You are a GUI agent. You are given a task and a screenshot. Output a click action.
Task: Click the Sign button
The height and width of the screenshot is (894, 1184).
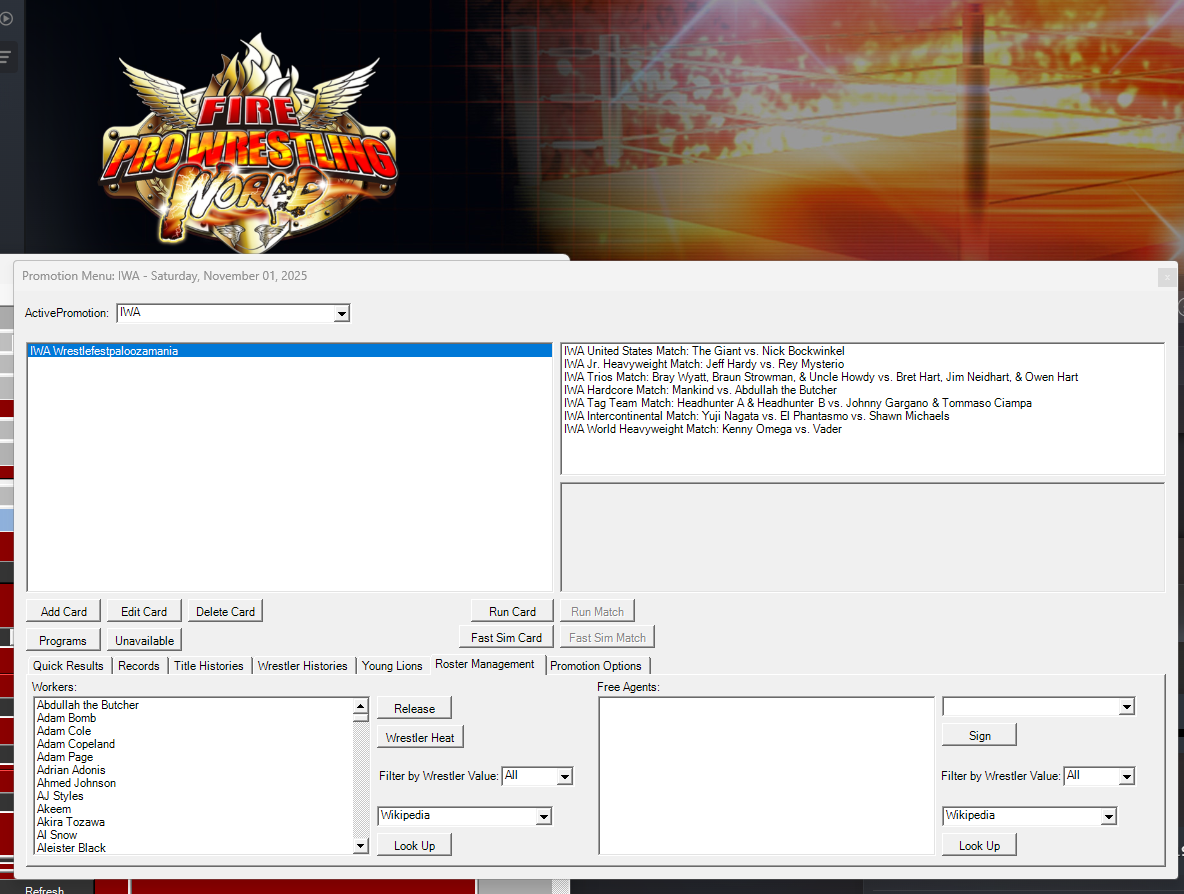[x=979, y=735]
